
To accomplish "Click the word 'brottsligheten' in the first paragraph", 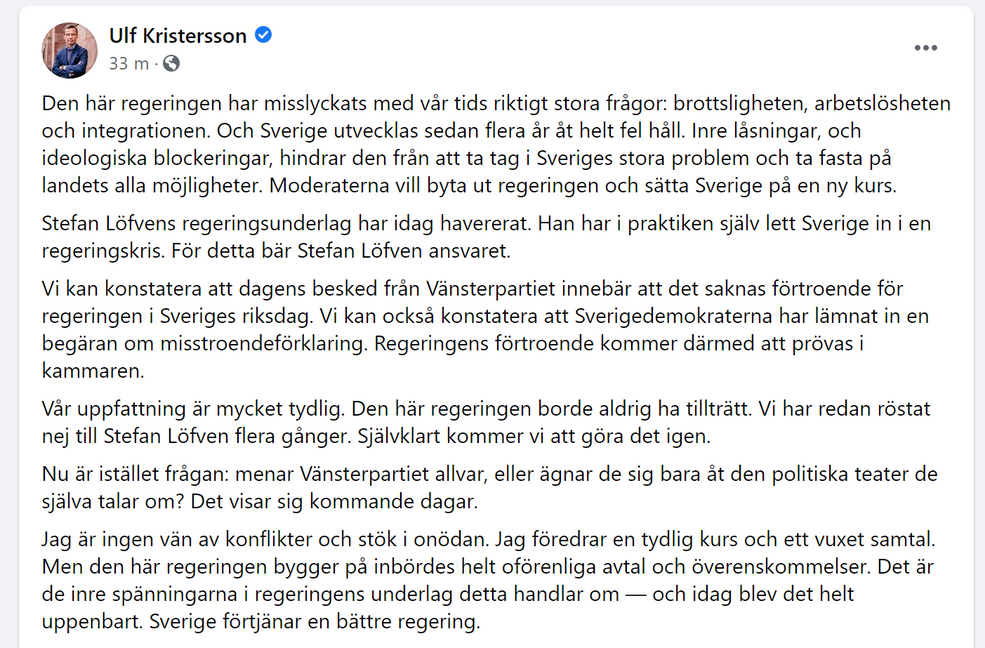I will [739, 104].
